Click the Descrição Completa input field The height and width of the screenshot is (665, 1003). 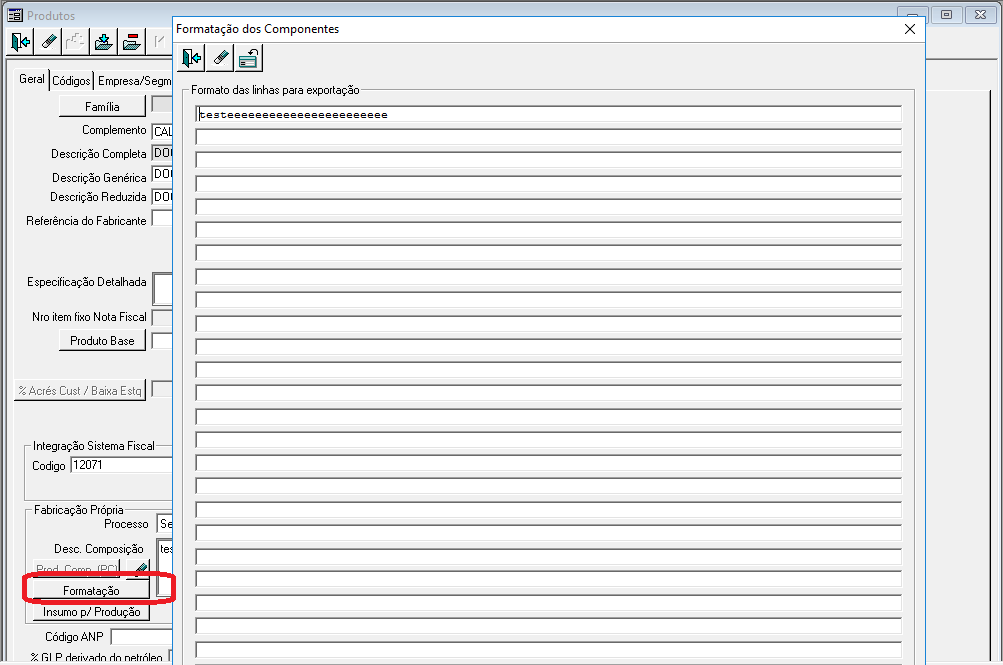162,153
